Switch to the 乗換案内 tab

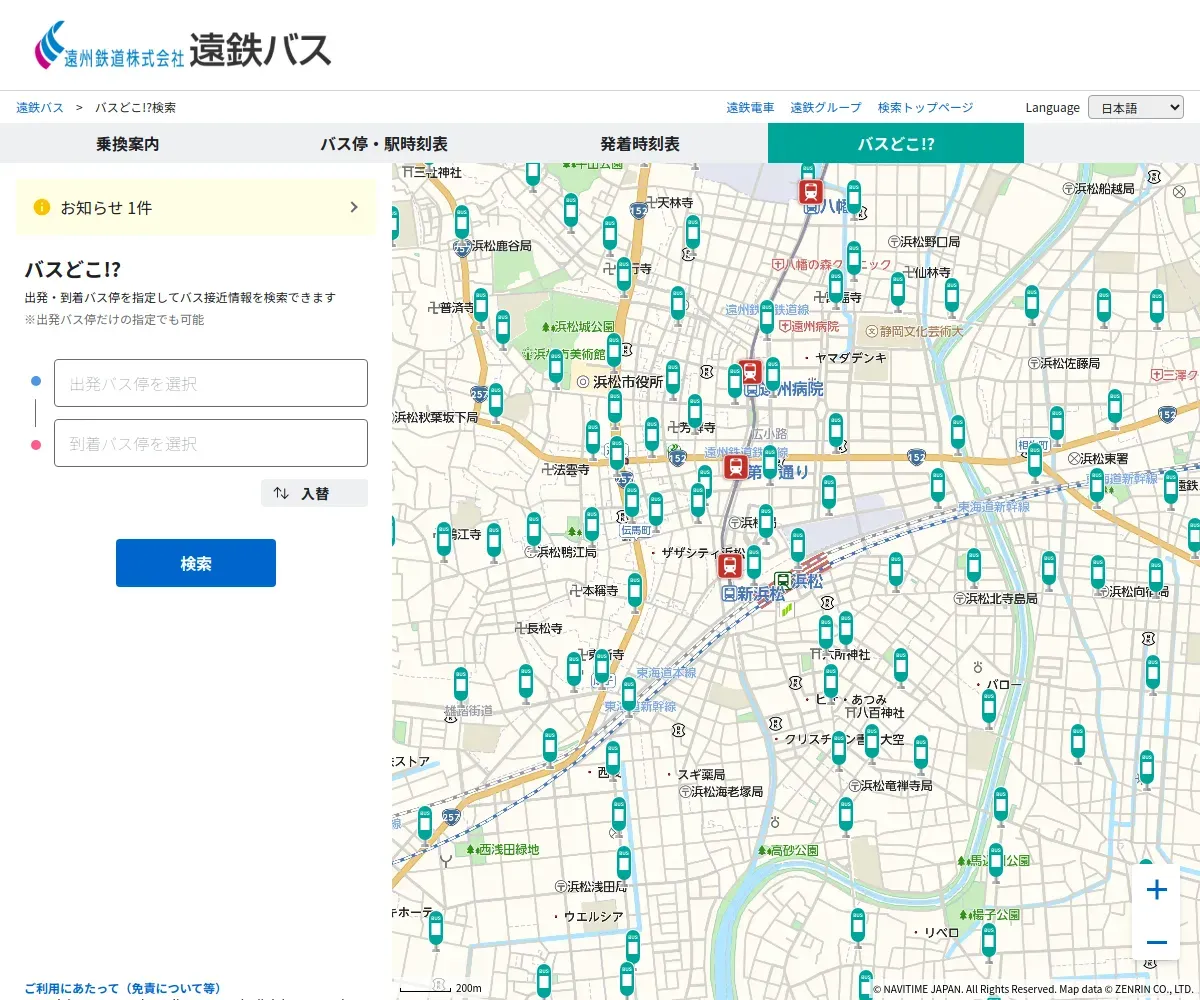click(x=128, y=143)
